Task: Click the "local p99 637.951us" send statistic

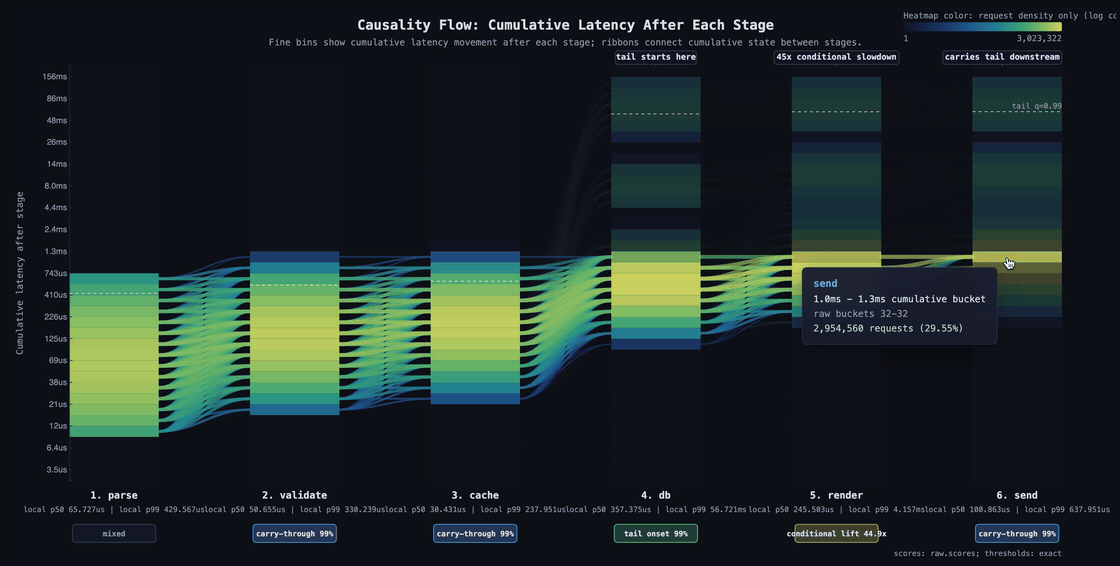Action: pyautogui.click(x=1068, y=510)
